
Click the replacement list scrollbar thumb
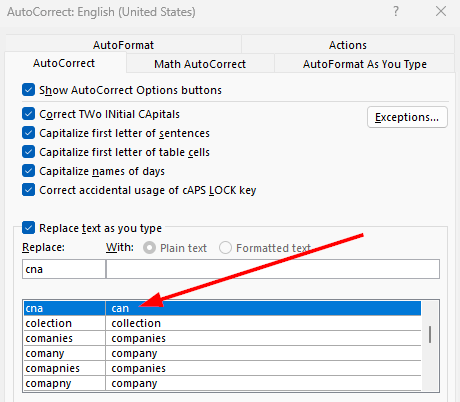430,334
